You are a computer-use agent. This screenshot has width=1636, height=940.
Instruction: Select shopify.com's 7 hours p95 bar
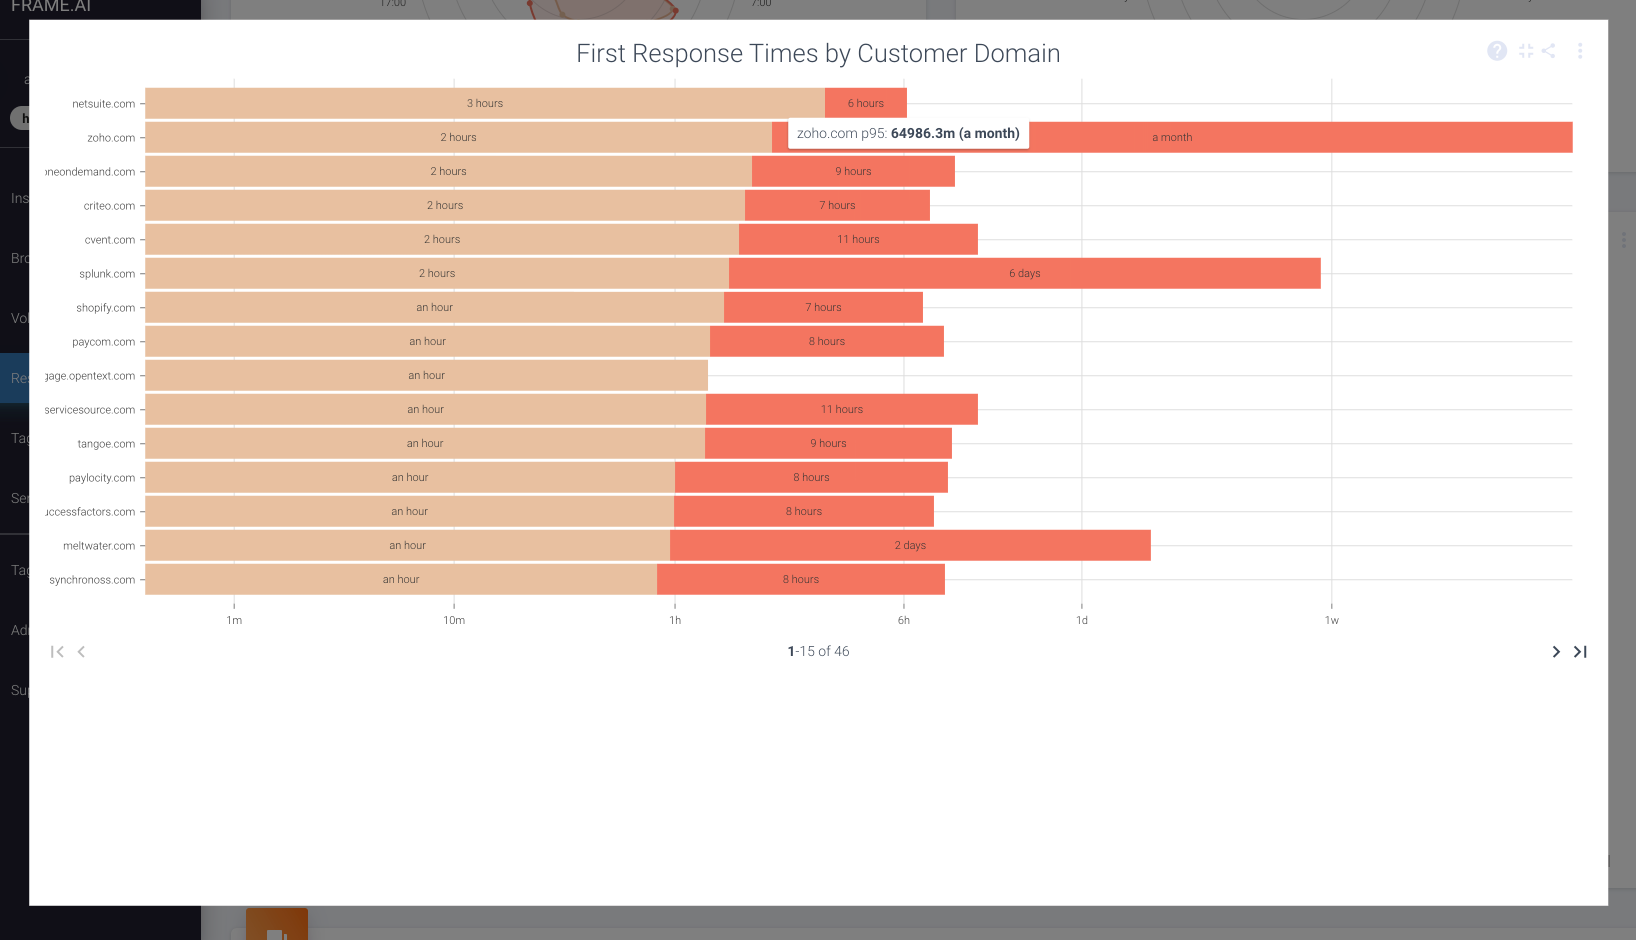tap(823, 307)
